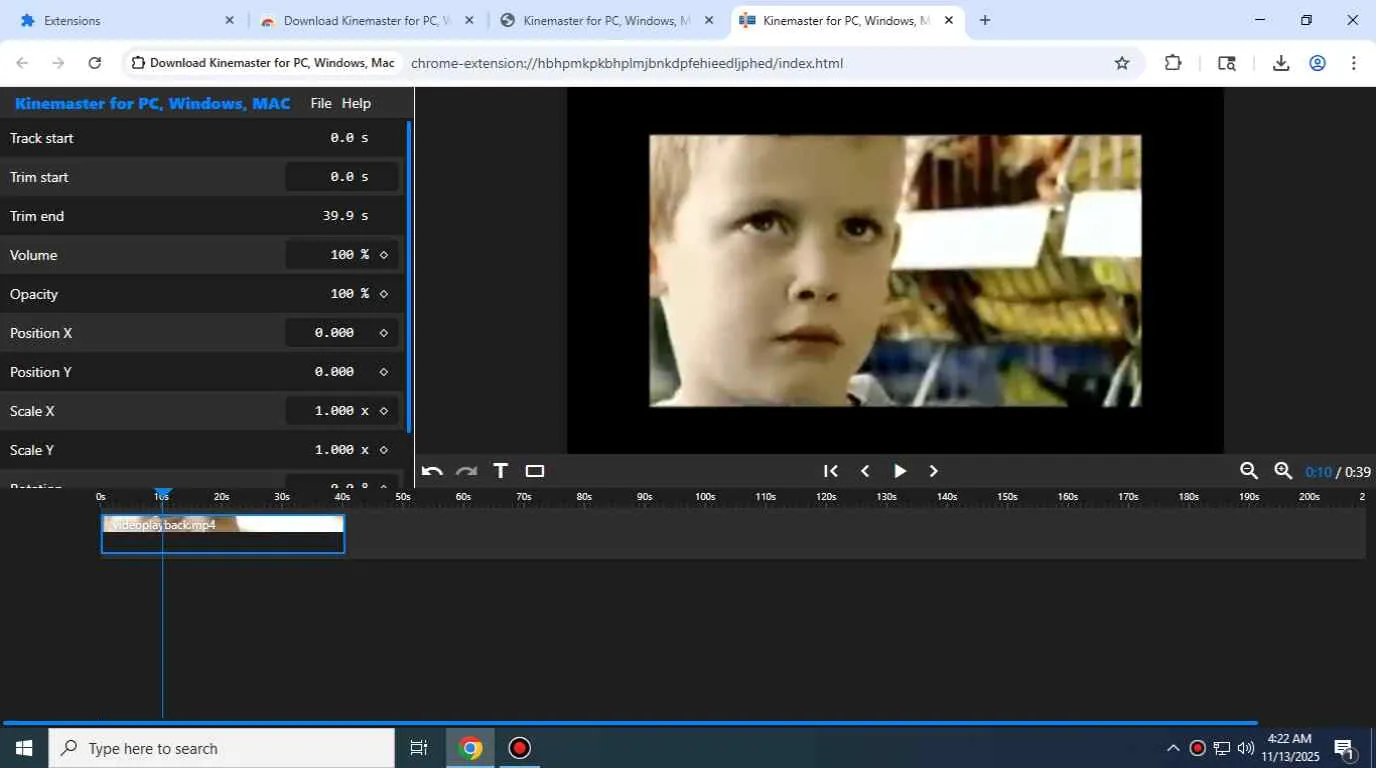1376x768 pixels.
Task: Toggle the Scale Y keyframe diamond
Action: (x=384, y=450)
